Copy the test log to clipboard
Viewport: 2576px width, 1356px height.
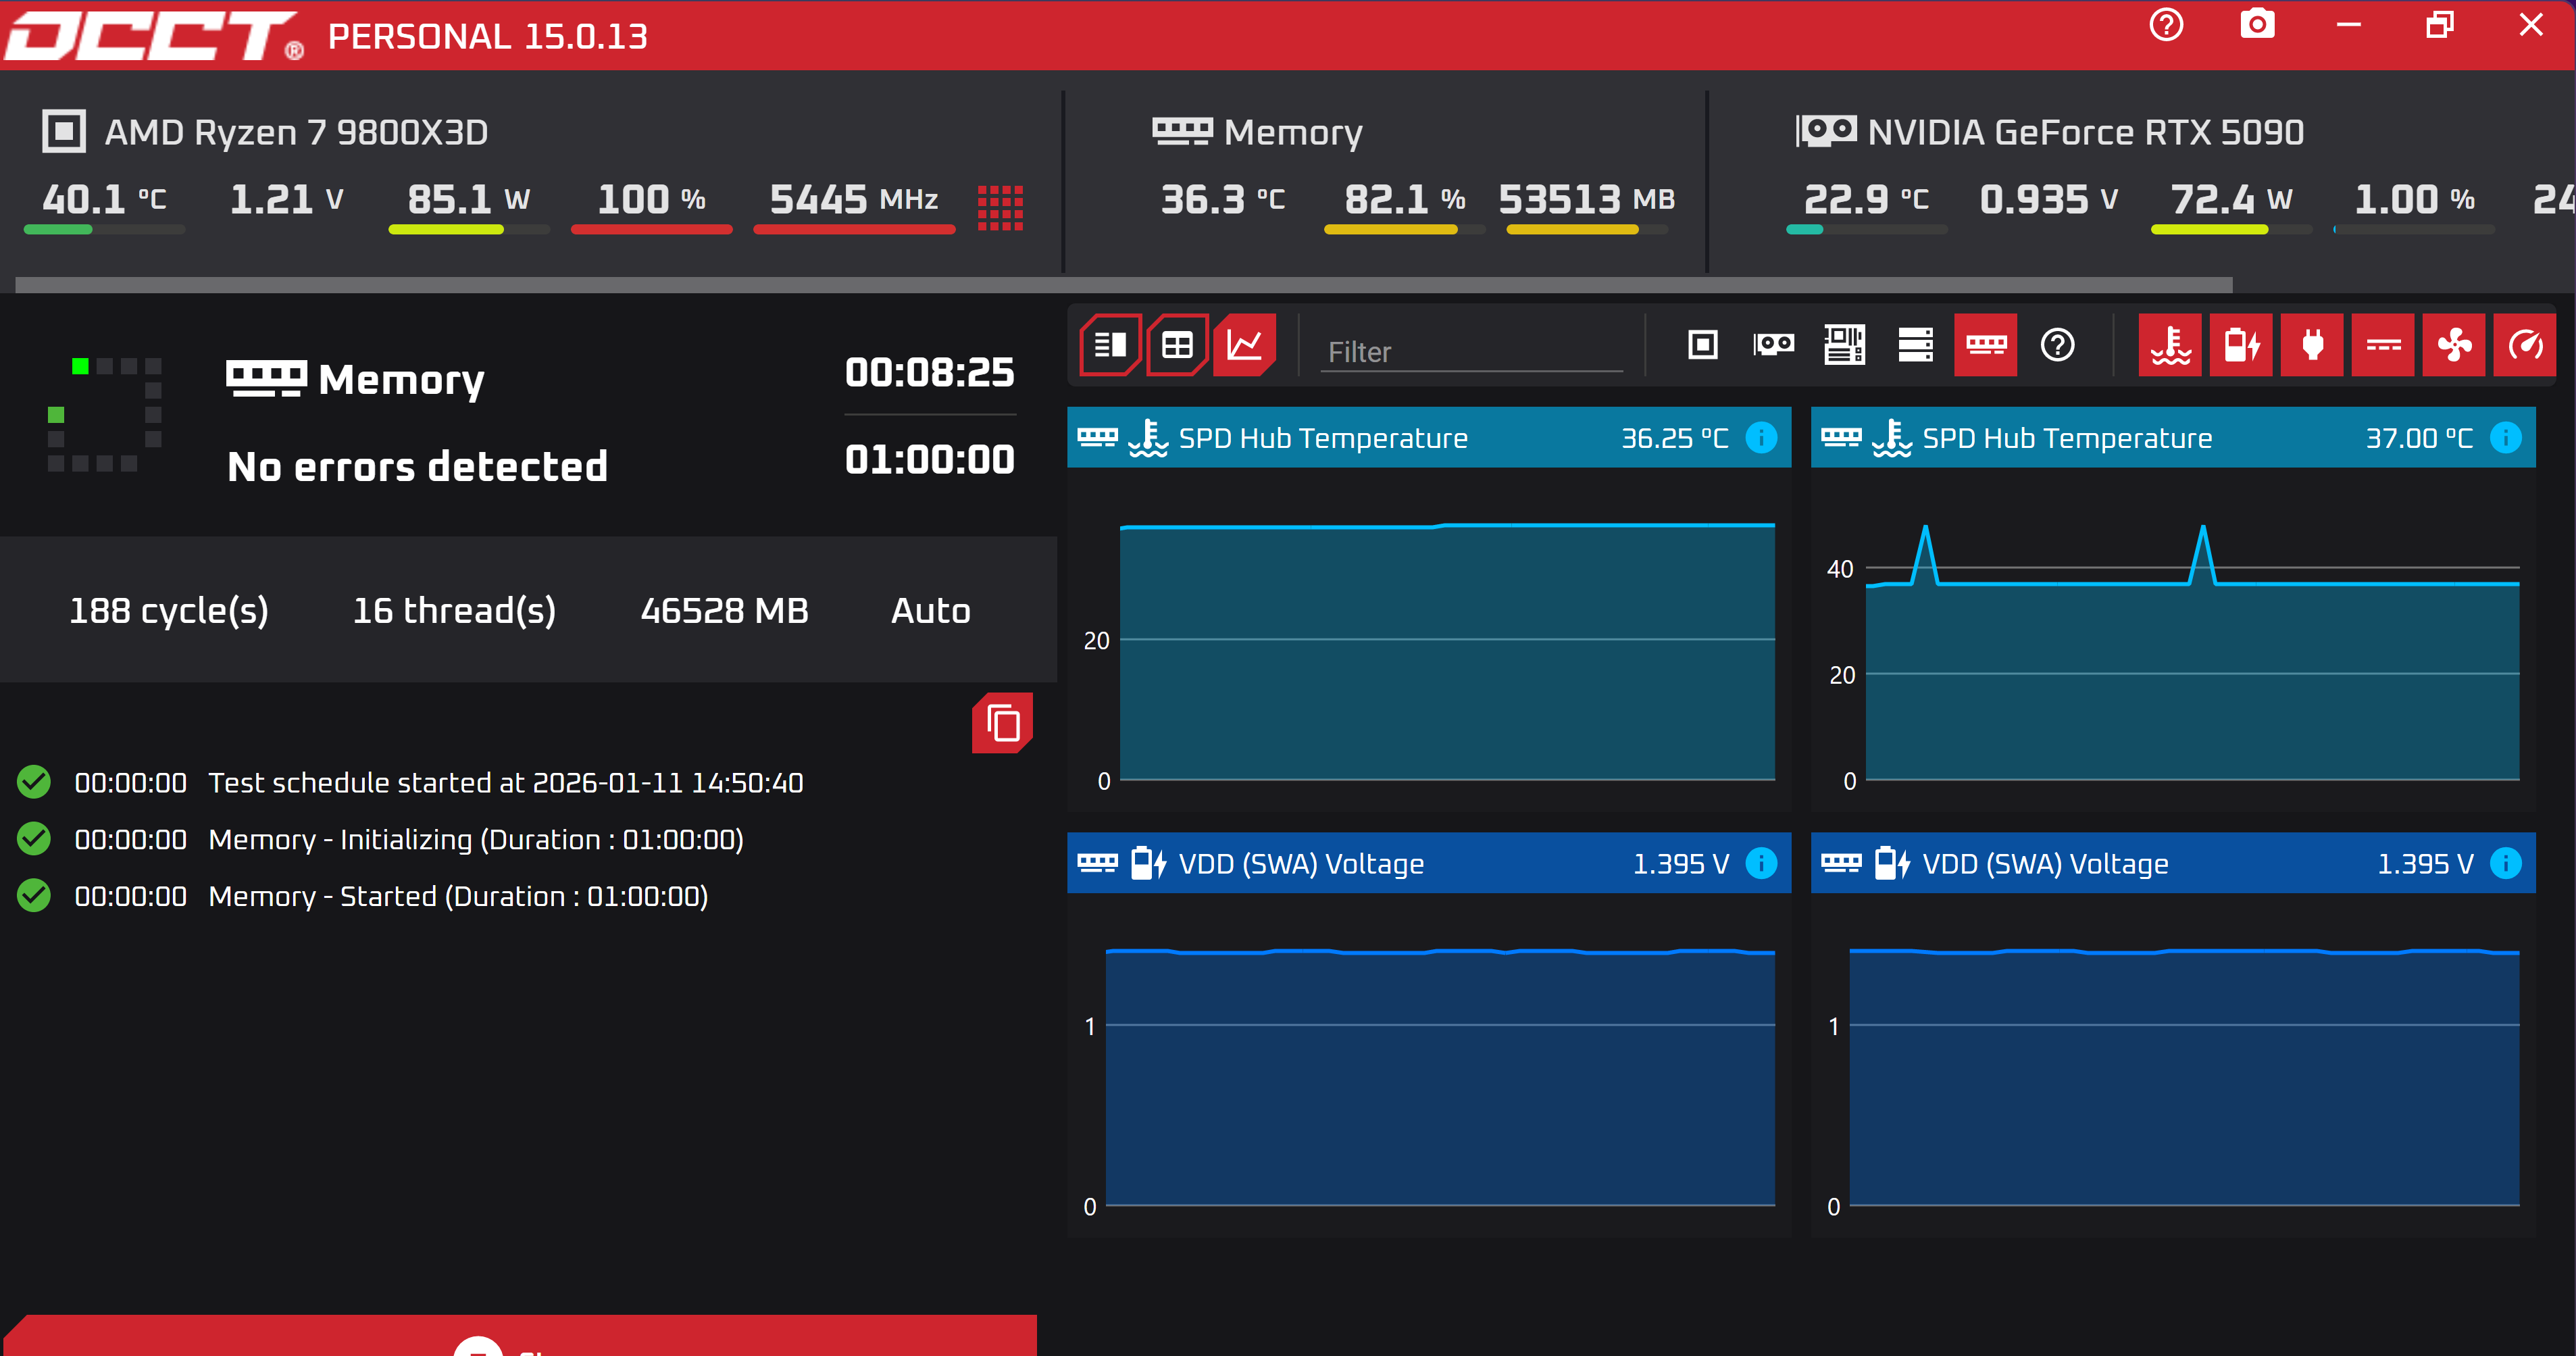tap(1002, 722)
